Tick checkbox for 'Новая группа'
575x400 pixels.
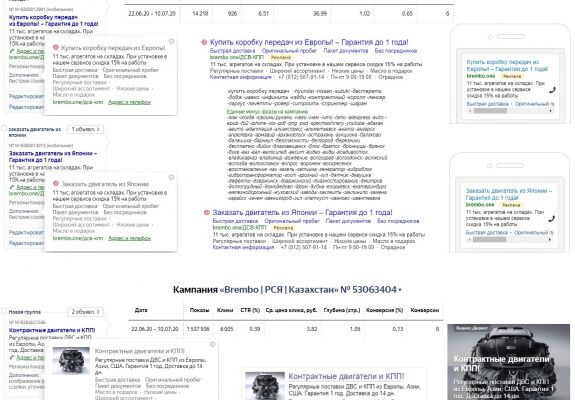point(4,311)
